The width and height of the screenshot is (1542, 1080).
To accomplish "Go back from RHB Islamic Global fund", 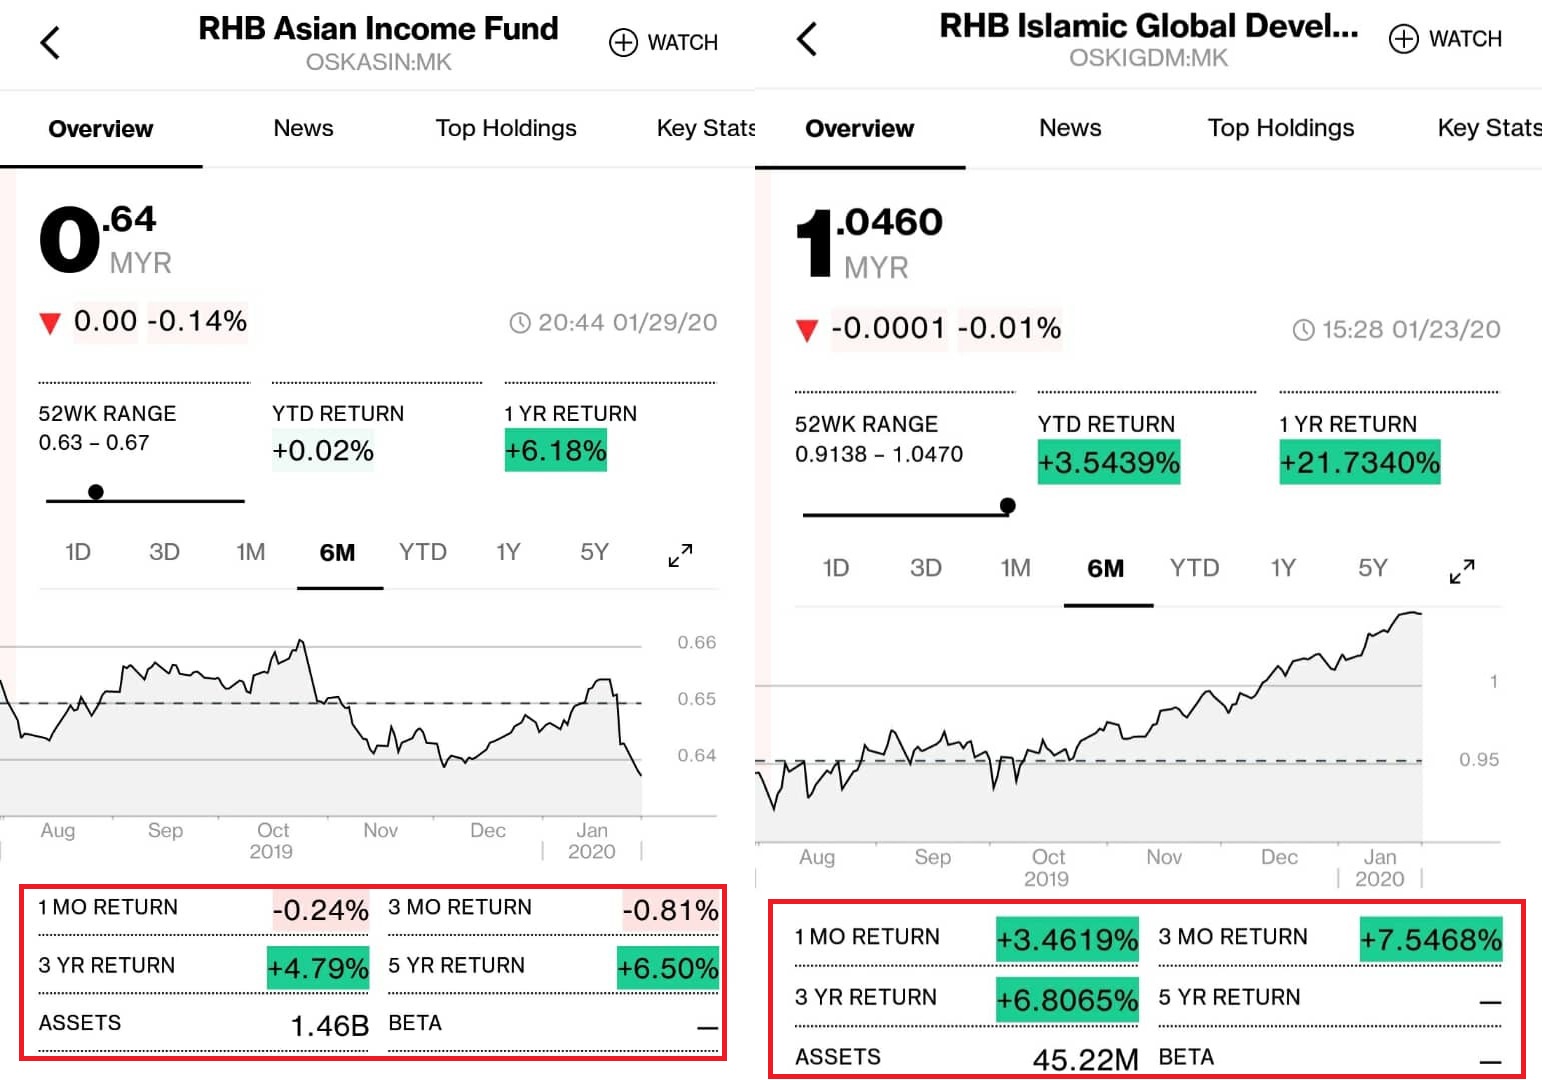I will (807, 40).
